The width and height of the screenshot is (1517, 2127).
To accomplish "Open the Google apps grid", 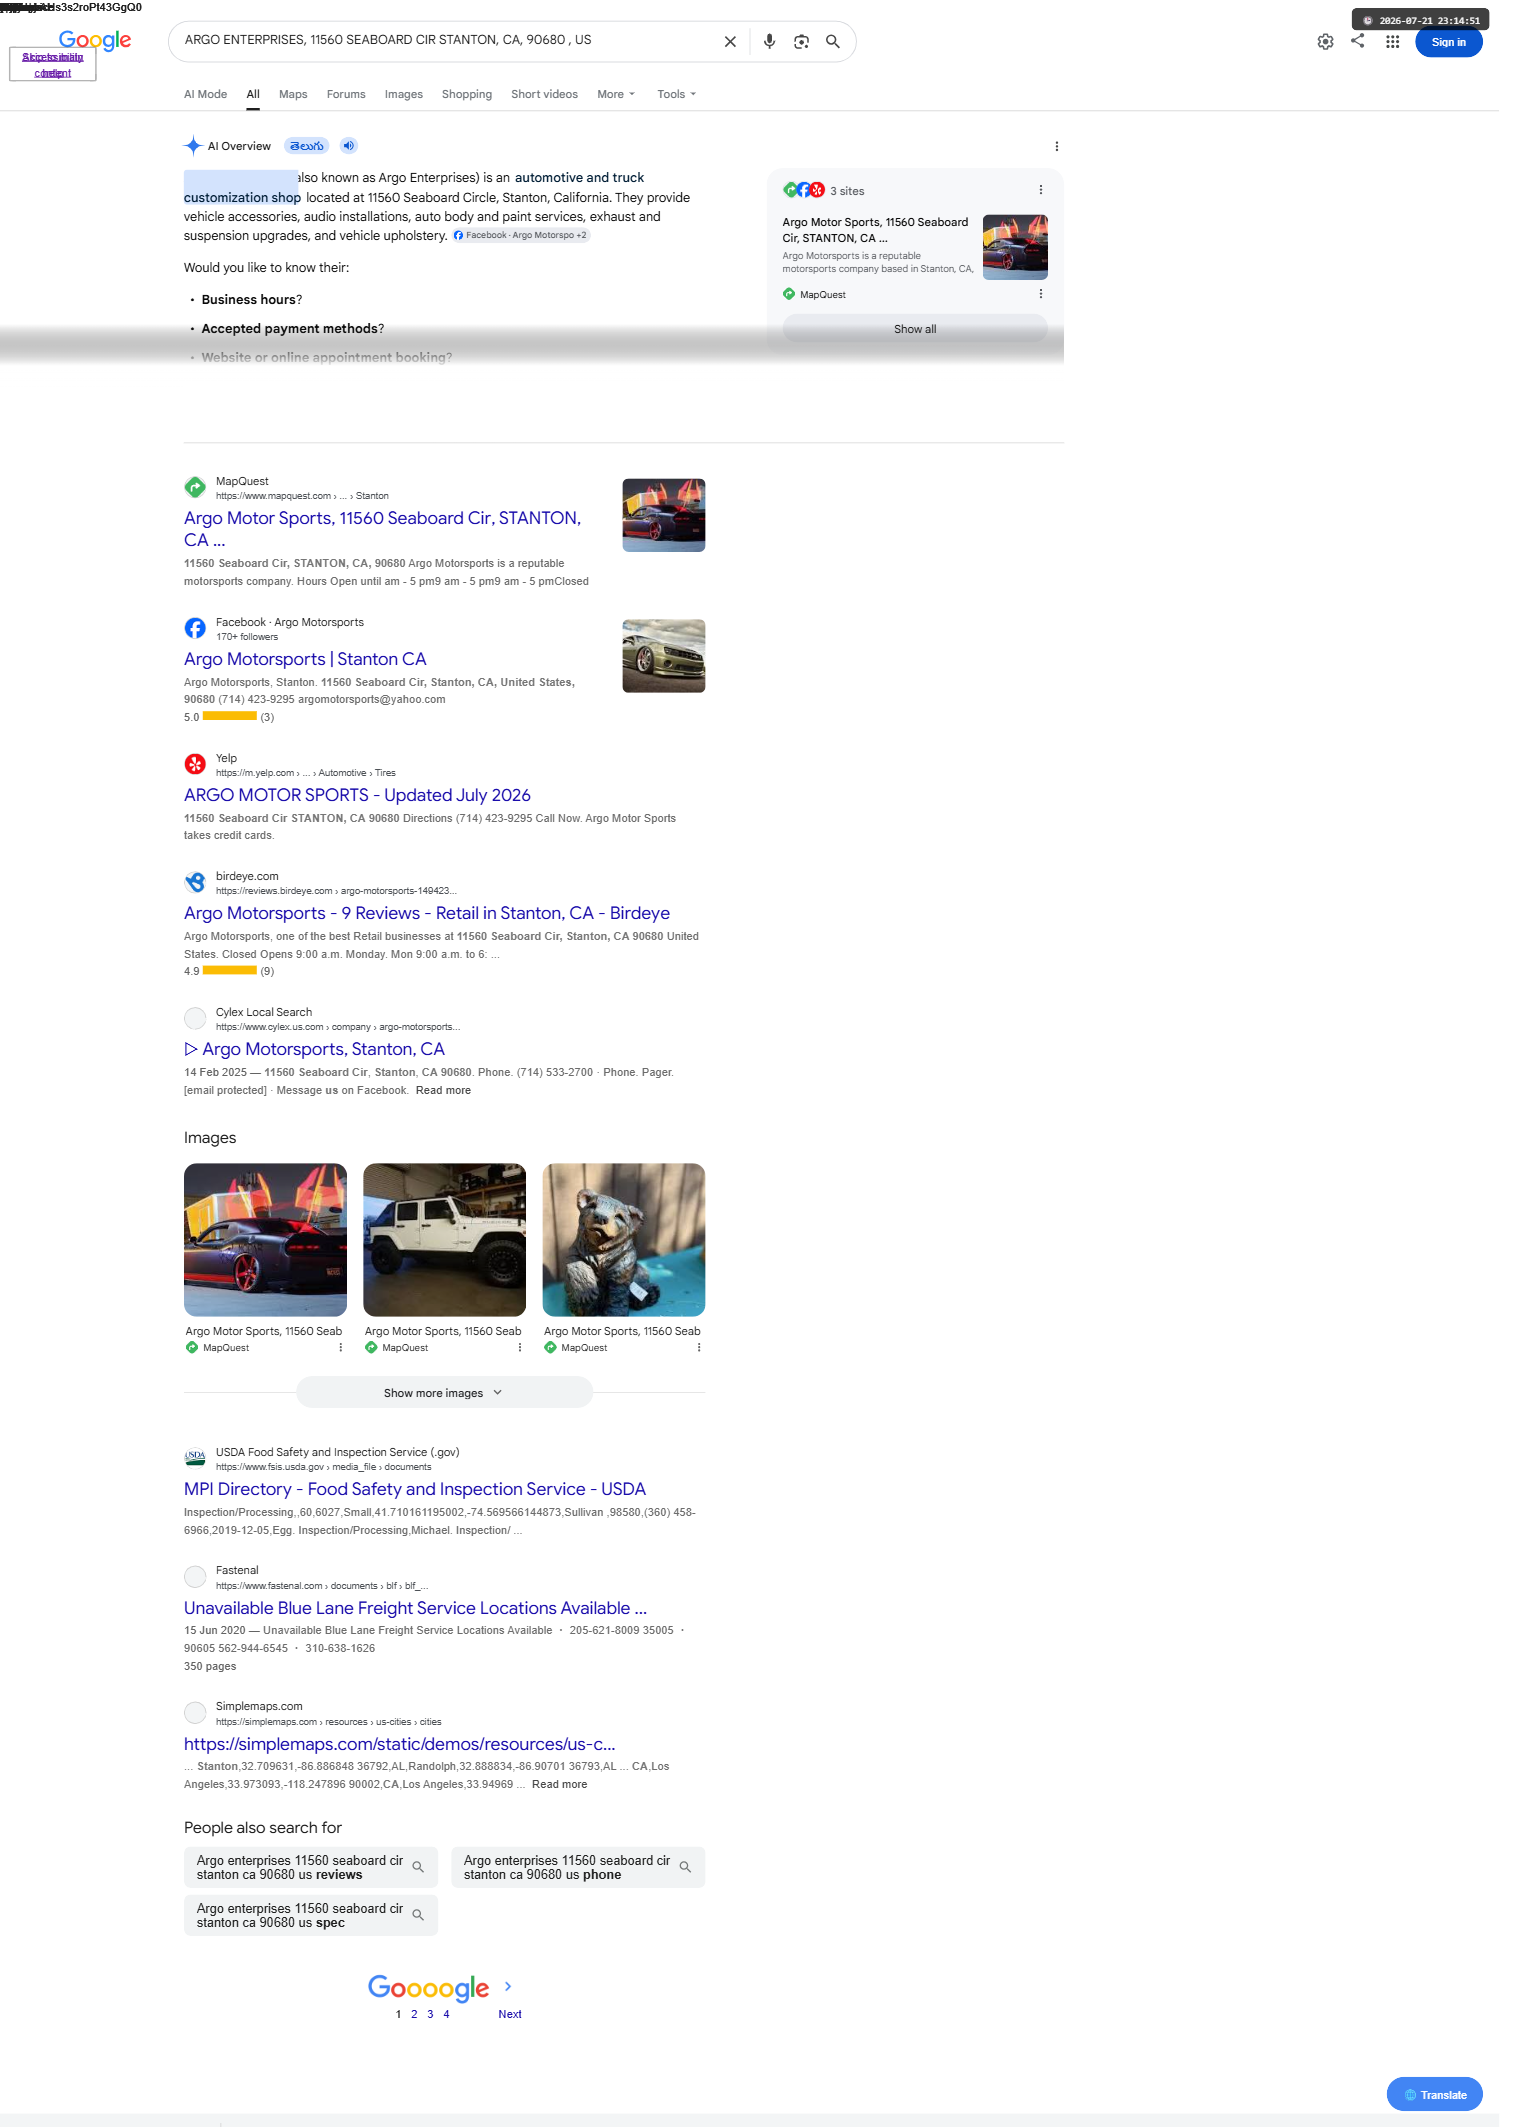I will (x=1392, y=42).
